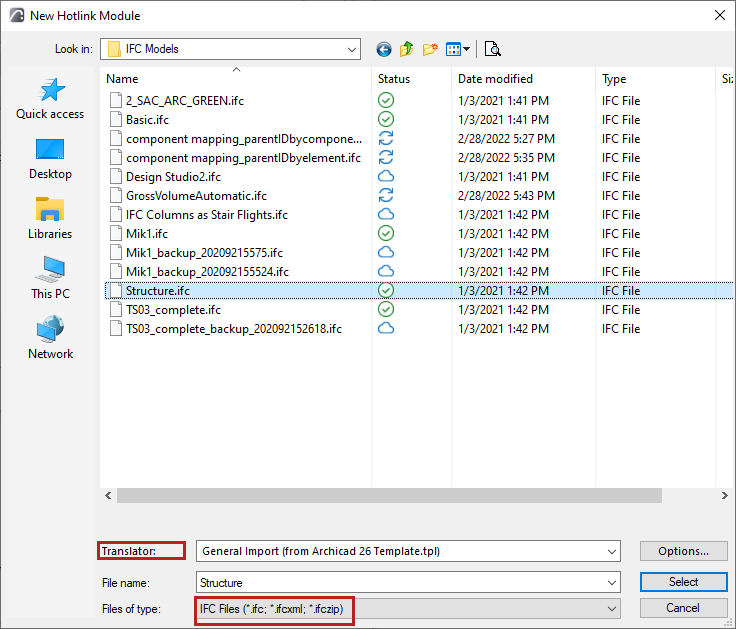Click date 2/28/2022 5:43 PM
This screenshot has width=736, height=629.
(506, 196)
